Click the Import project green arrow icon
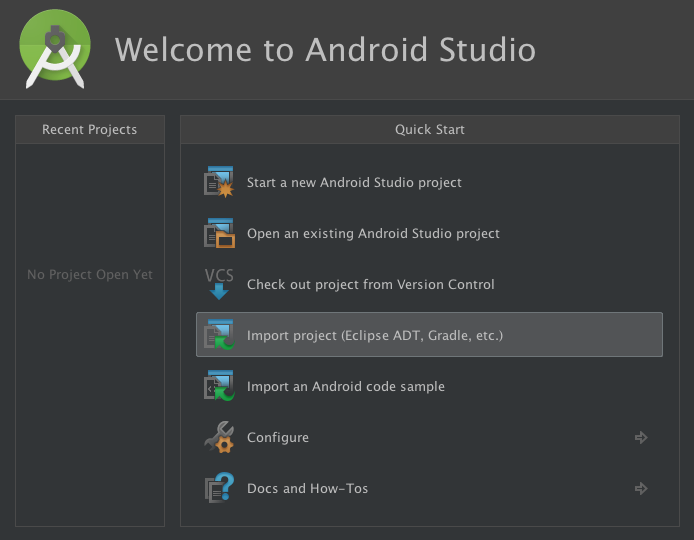Screen dimensions: 694x540 tap(219, 335)
